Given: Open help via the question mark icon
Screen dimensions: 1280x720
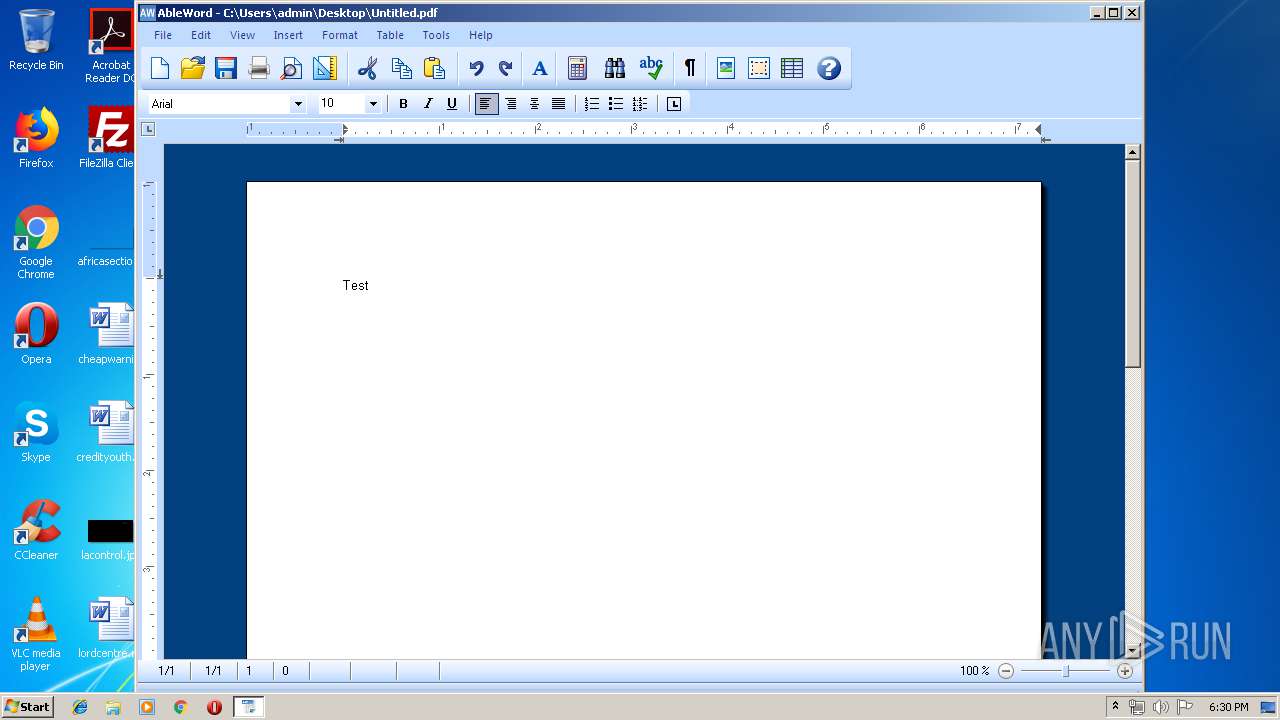Looking at the screenshot, I should point(829,68).
